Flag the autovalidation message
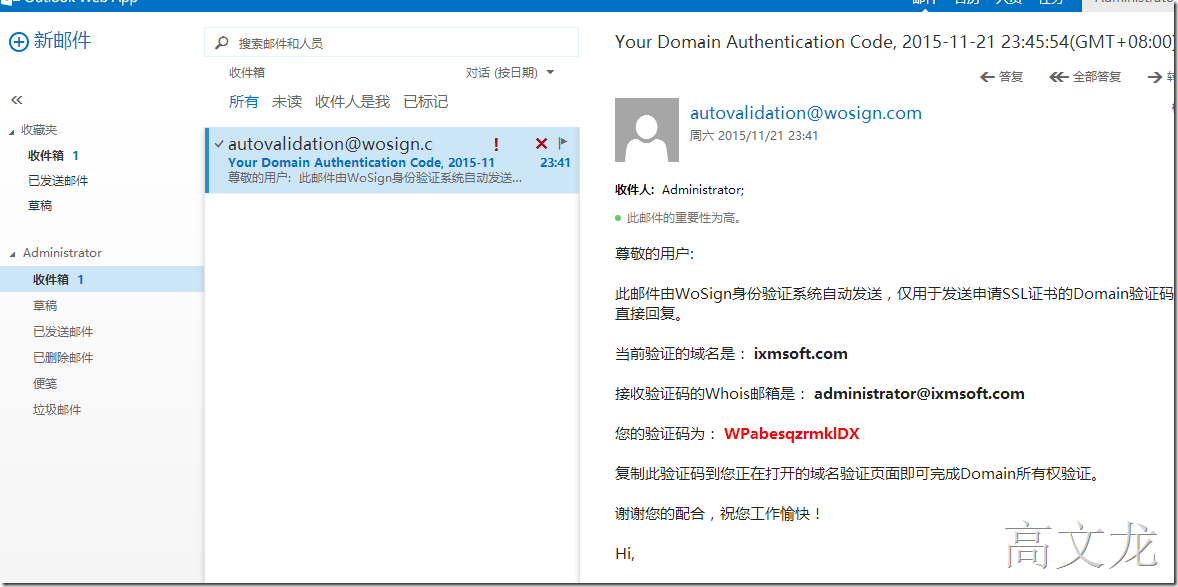The height and width of the screenshot is (587, 1178). click(x=563, y=143)
